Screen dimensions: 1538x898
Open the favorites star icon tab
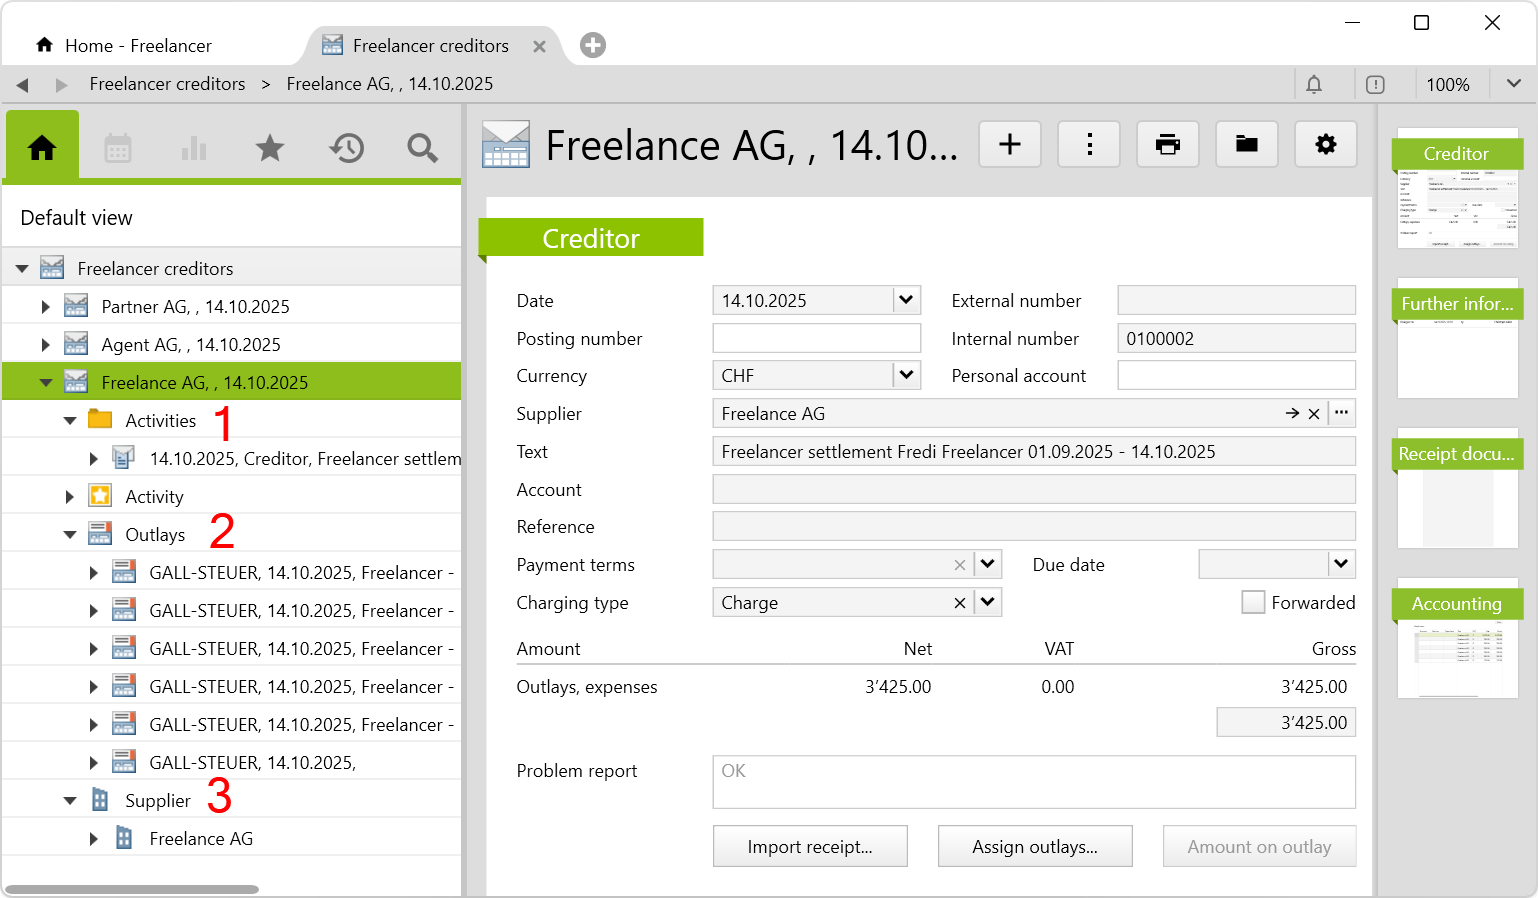(x=270, y=148)
